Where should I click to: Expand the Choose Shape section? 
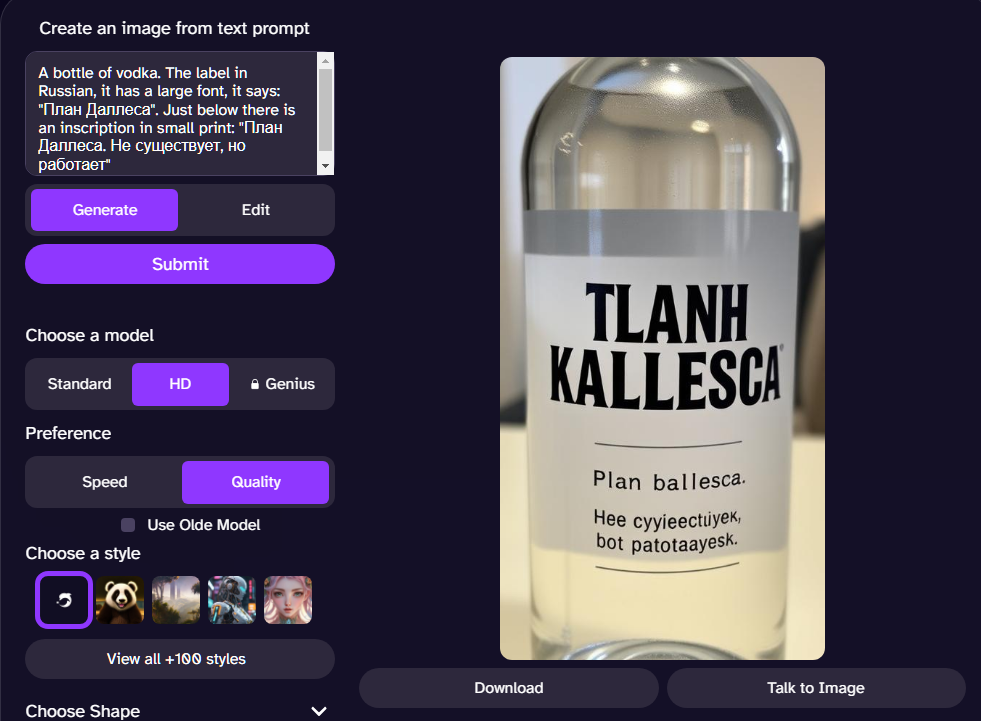(x=319, y=711)
